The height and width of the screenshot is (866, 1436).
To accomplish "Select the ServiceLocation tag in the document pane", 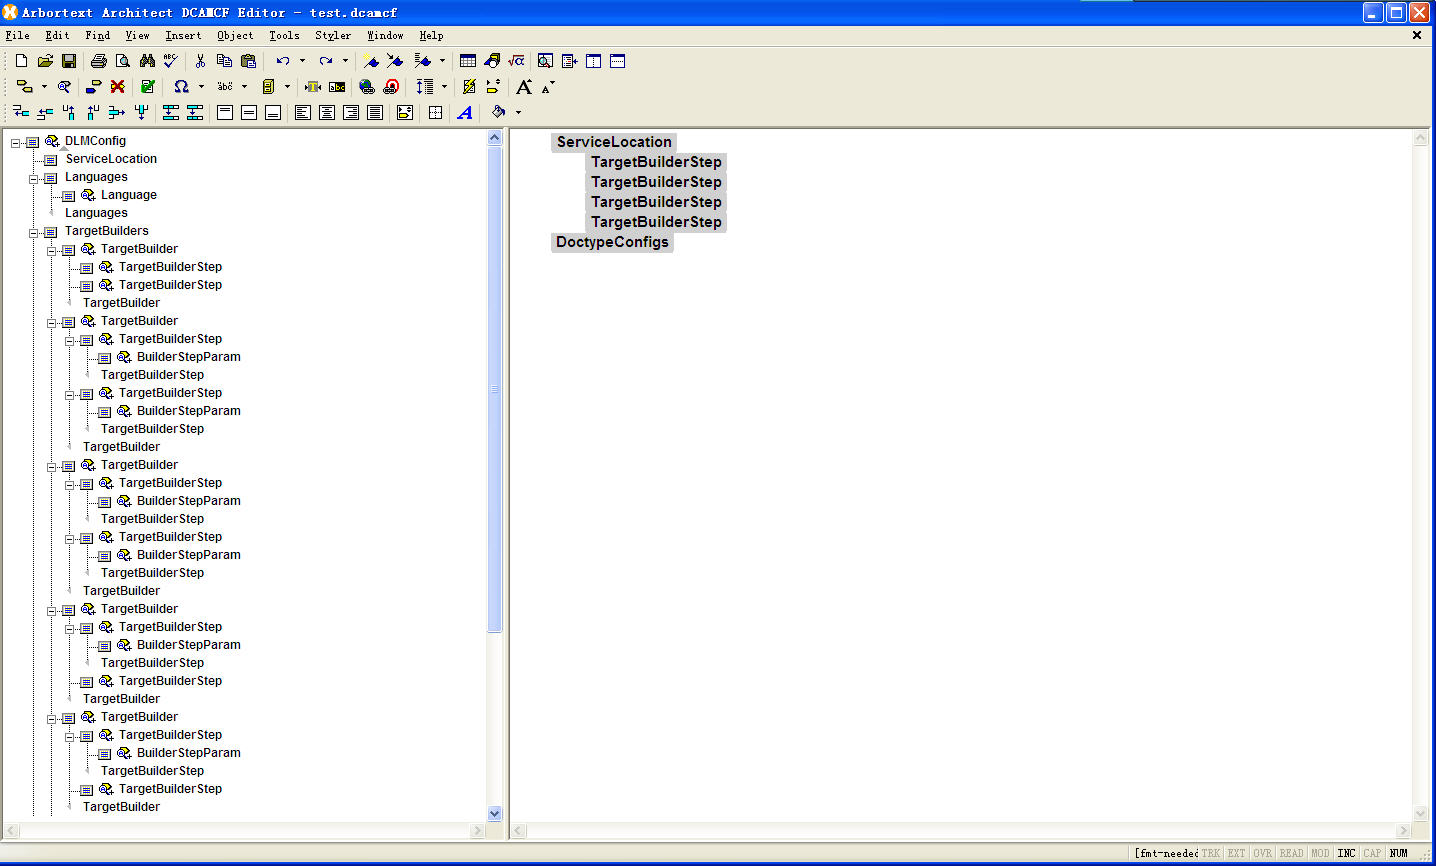I will click(x=614, y=142).
